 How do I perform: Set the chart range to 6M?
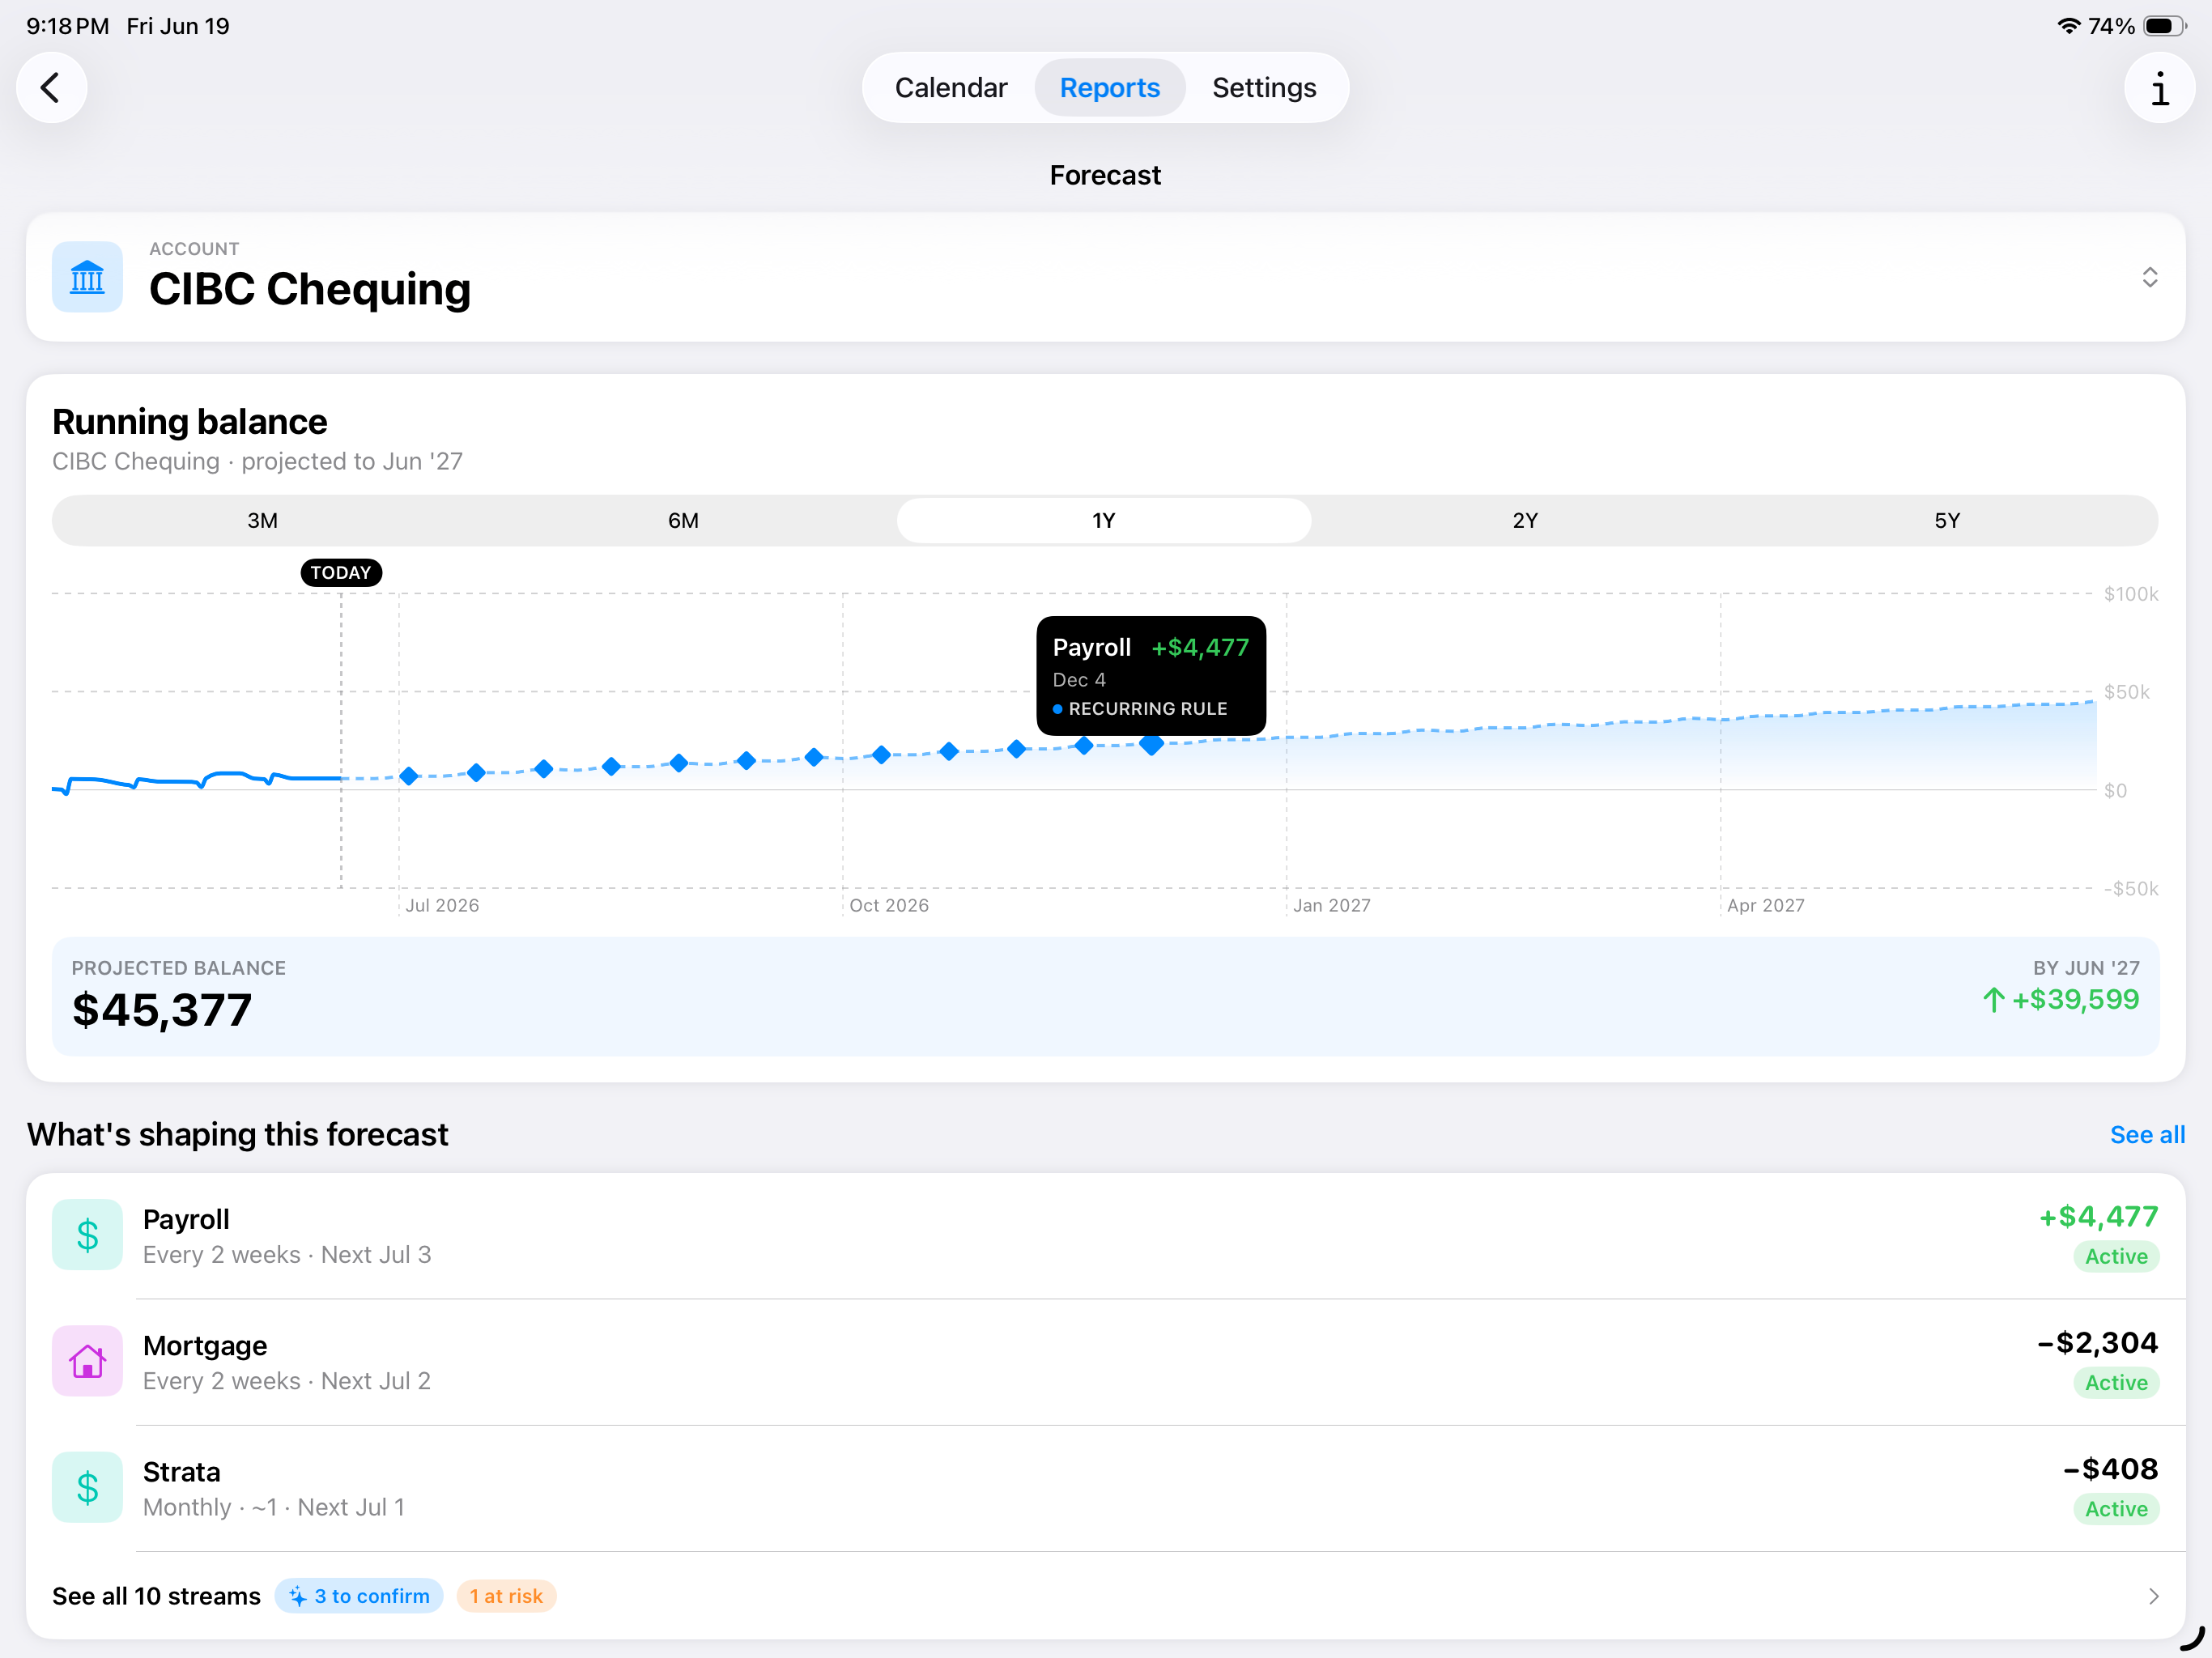[x=684, y=520]
